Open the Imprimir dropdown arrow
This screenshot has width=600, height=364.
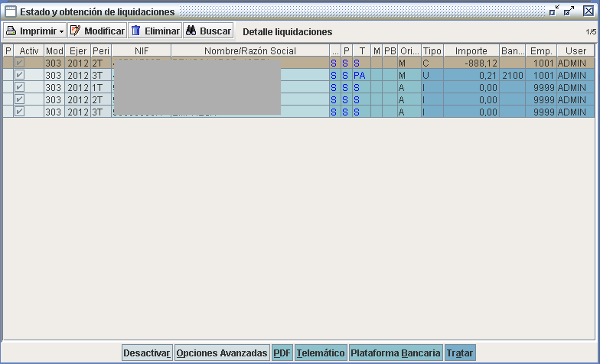(61, 32)
